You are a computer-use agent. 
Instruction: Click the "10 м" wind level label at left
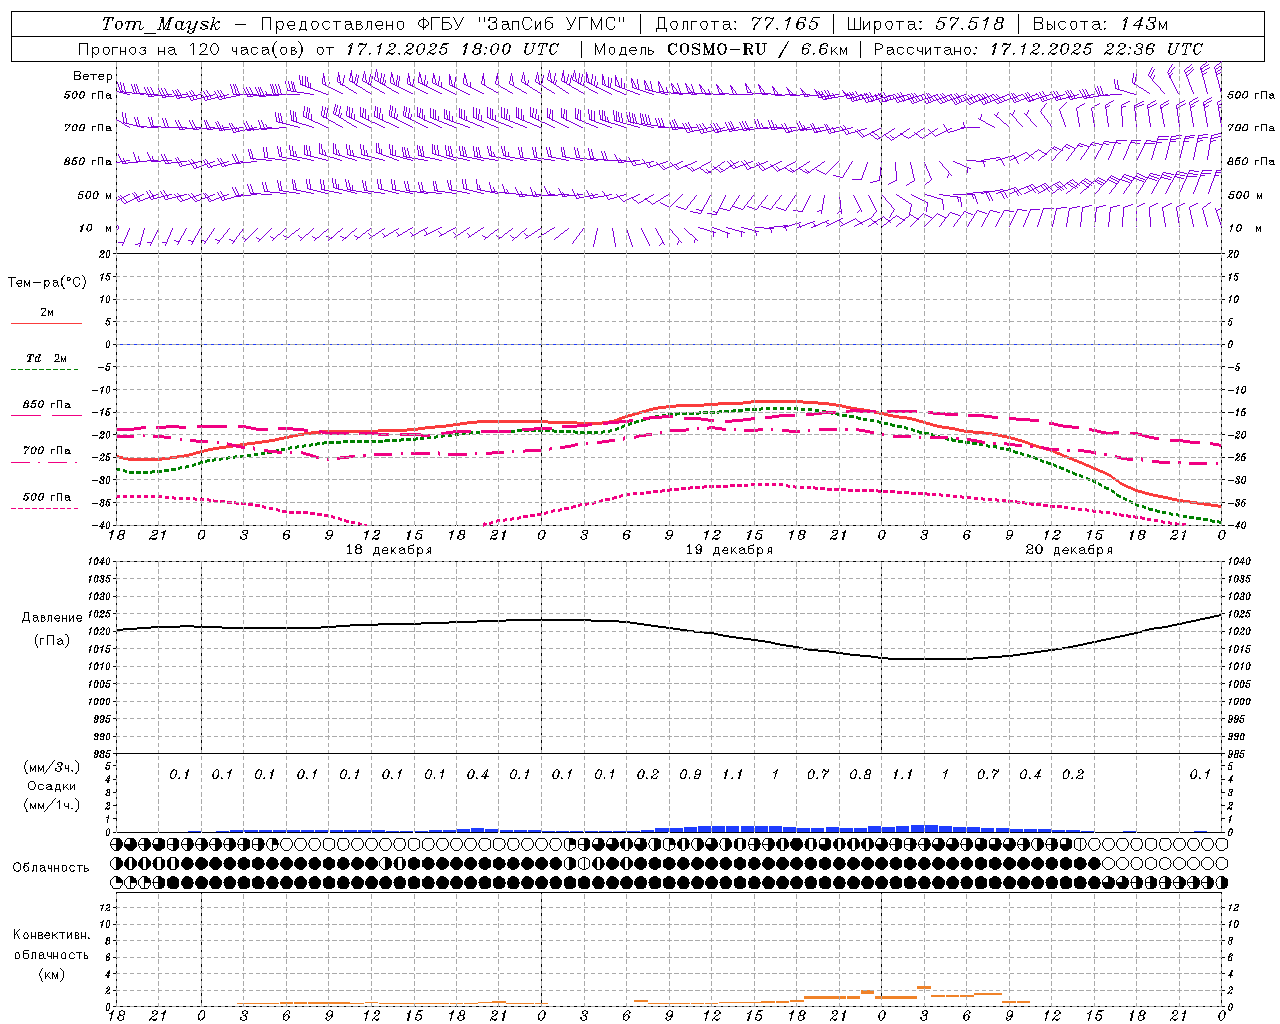click(96, 228)
